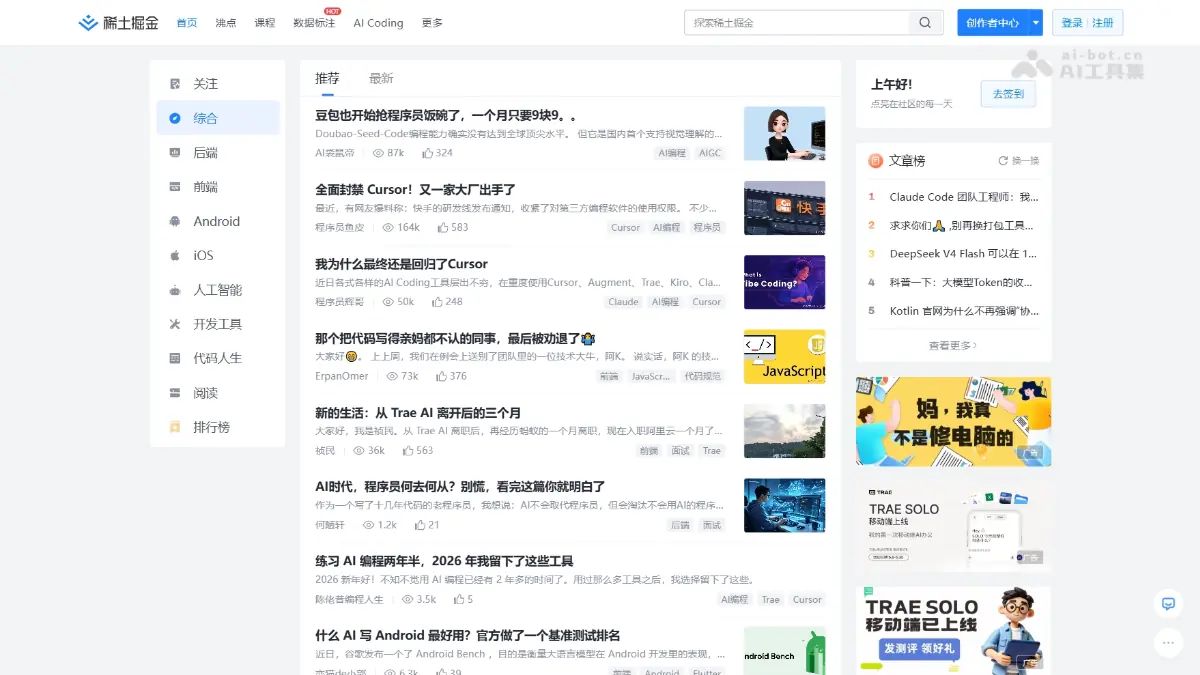Click the Trae tag on 新的生活 article
The height and width of the screenshot is (675, 1200).
coord(711,450)
